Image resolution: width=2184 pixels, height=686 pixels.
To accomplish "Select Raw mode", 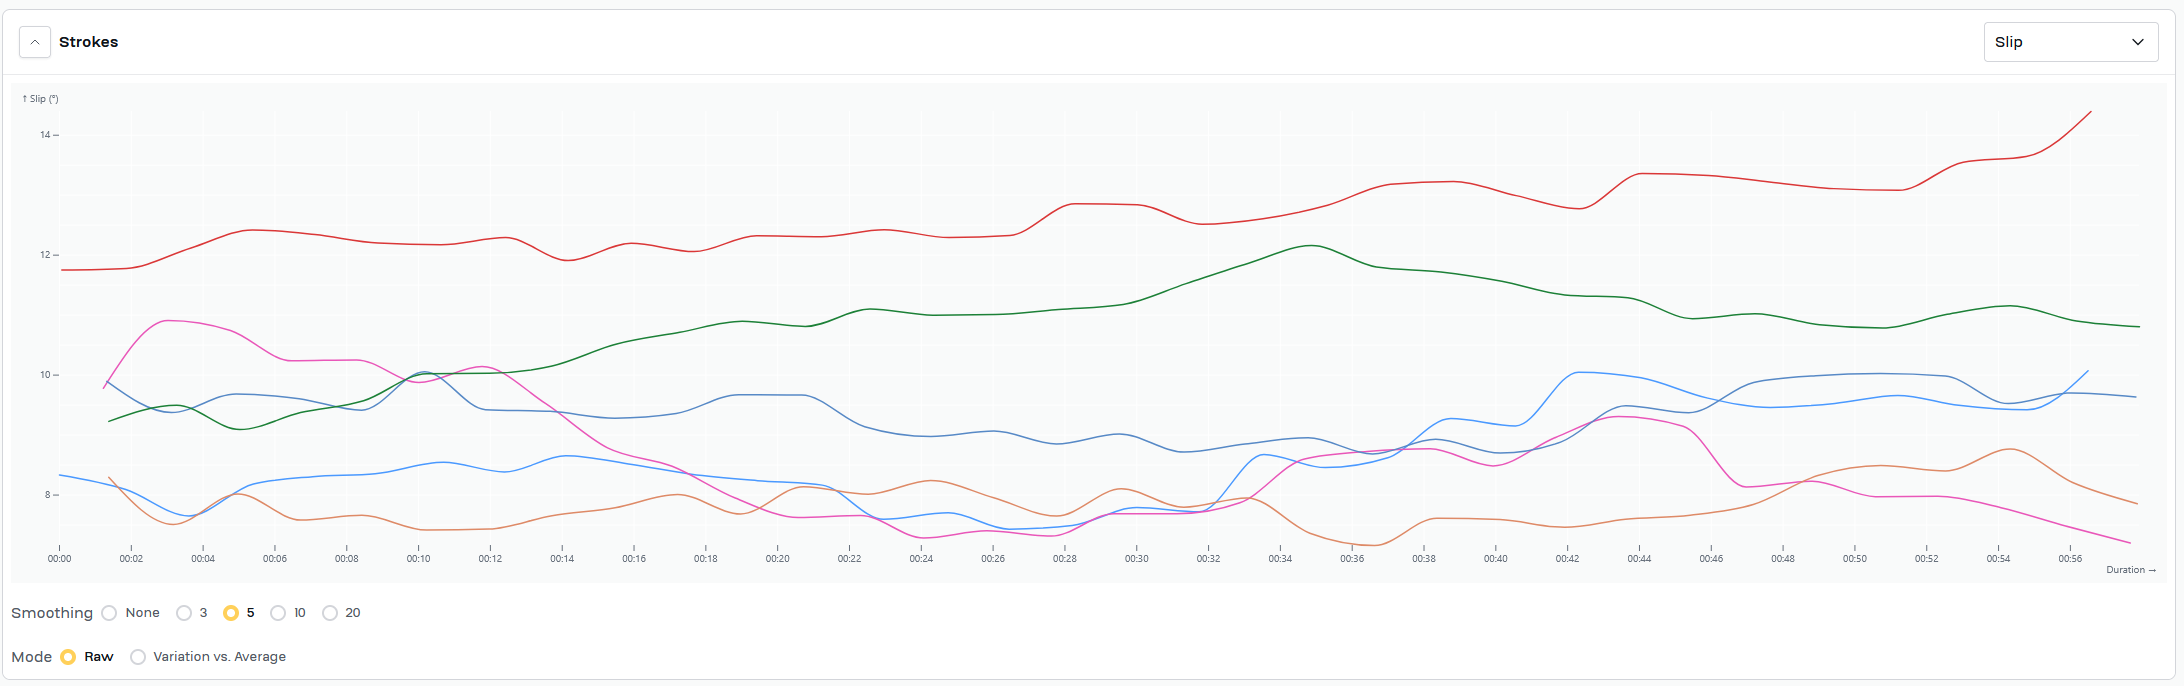I will [68, 657].
